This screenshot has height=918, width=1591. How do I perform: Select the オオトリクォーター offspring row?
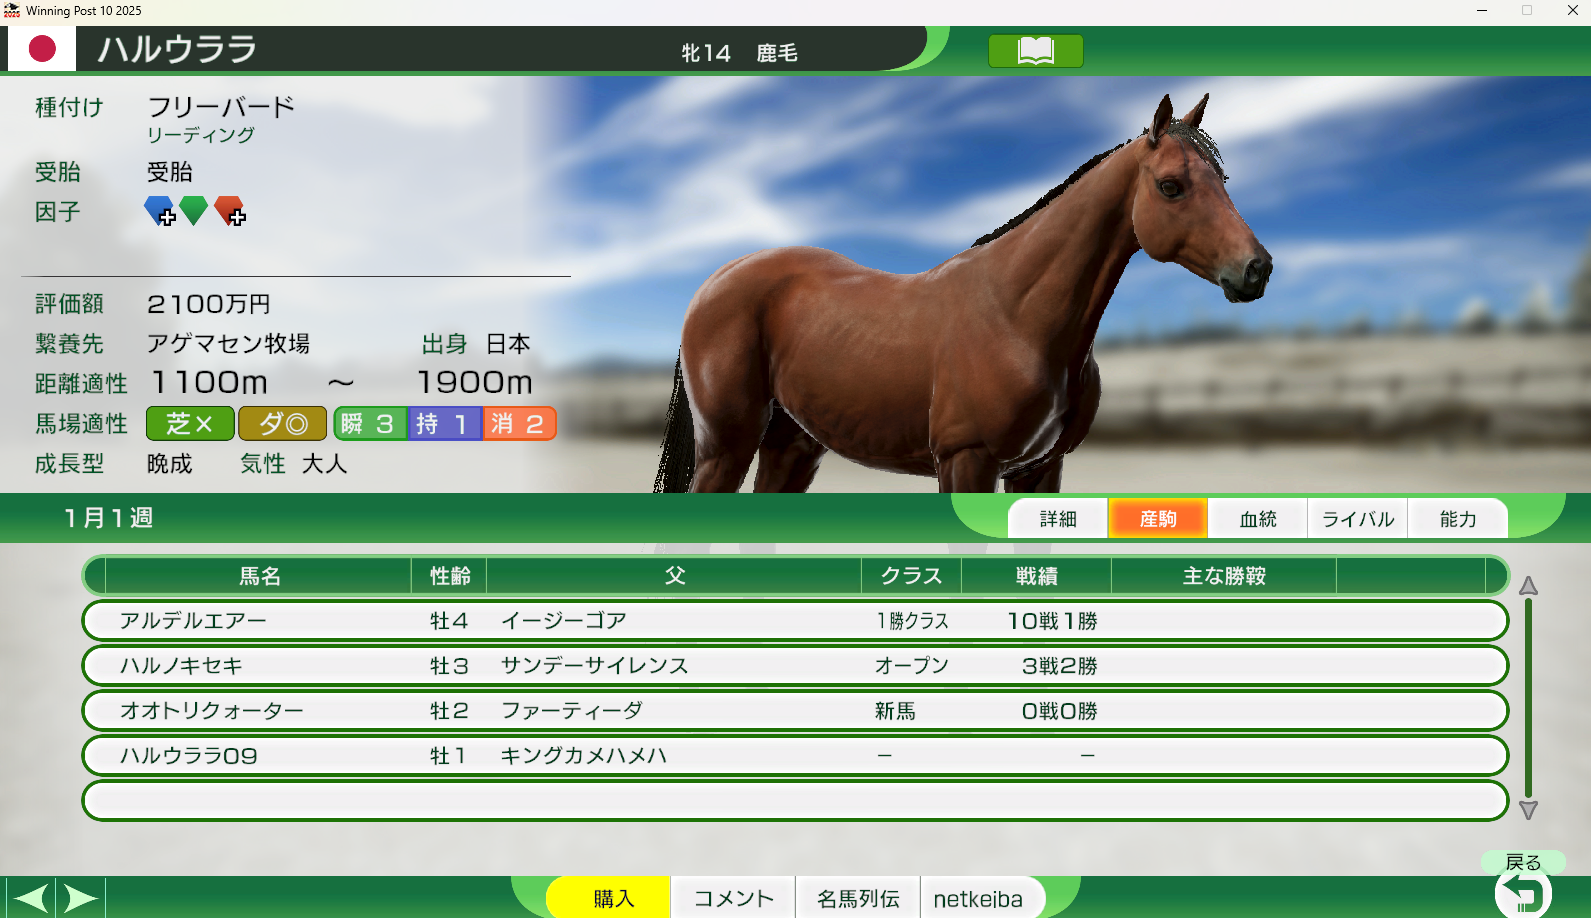795,711
